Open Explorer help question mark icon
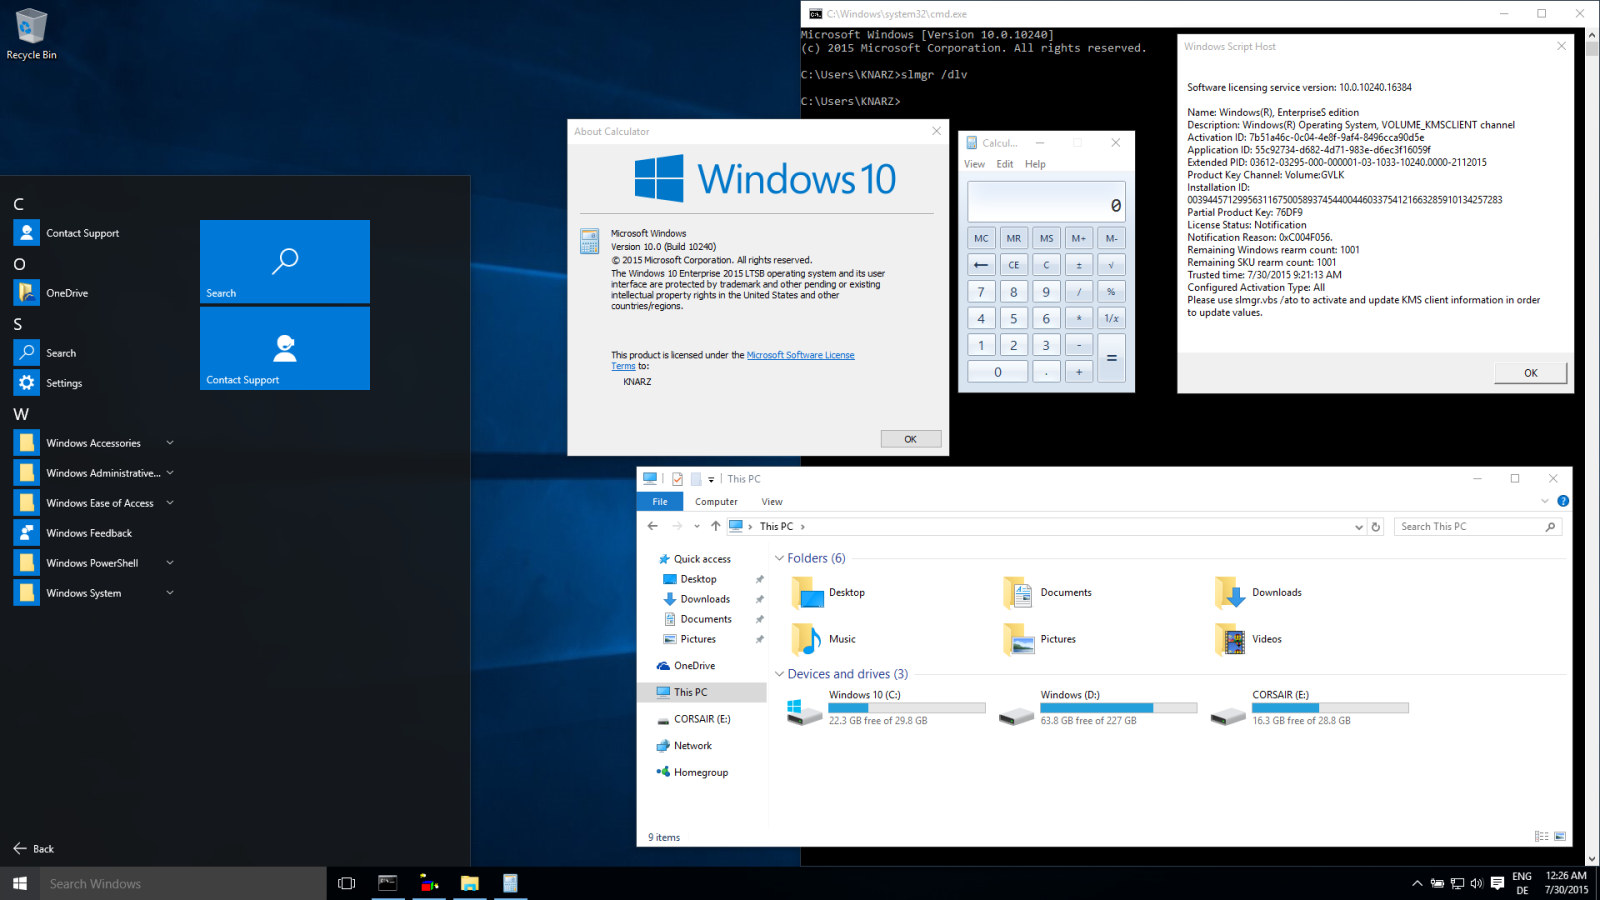The image size is (1600, 900). (x=1563, y=501)
